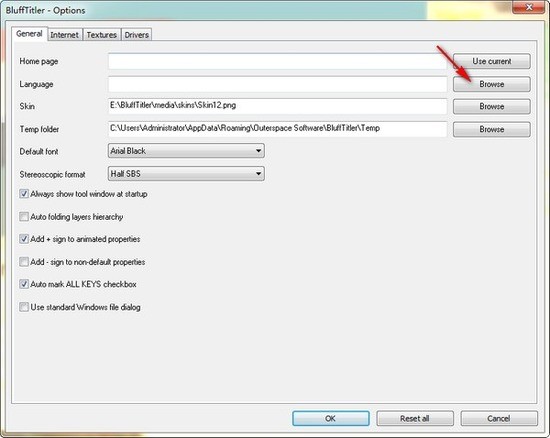Expand the Stereoscopic format dropdown
The height and width of the screenshot is (438, 550).
click(186, 174)
